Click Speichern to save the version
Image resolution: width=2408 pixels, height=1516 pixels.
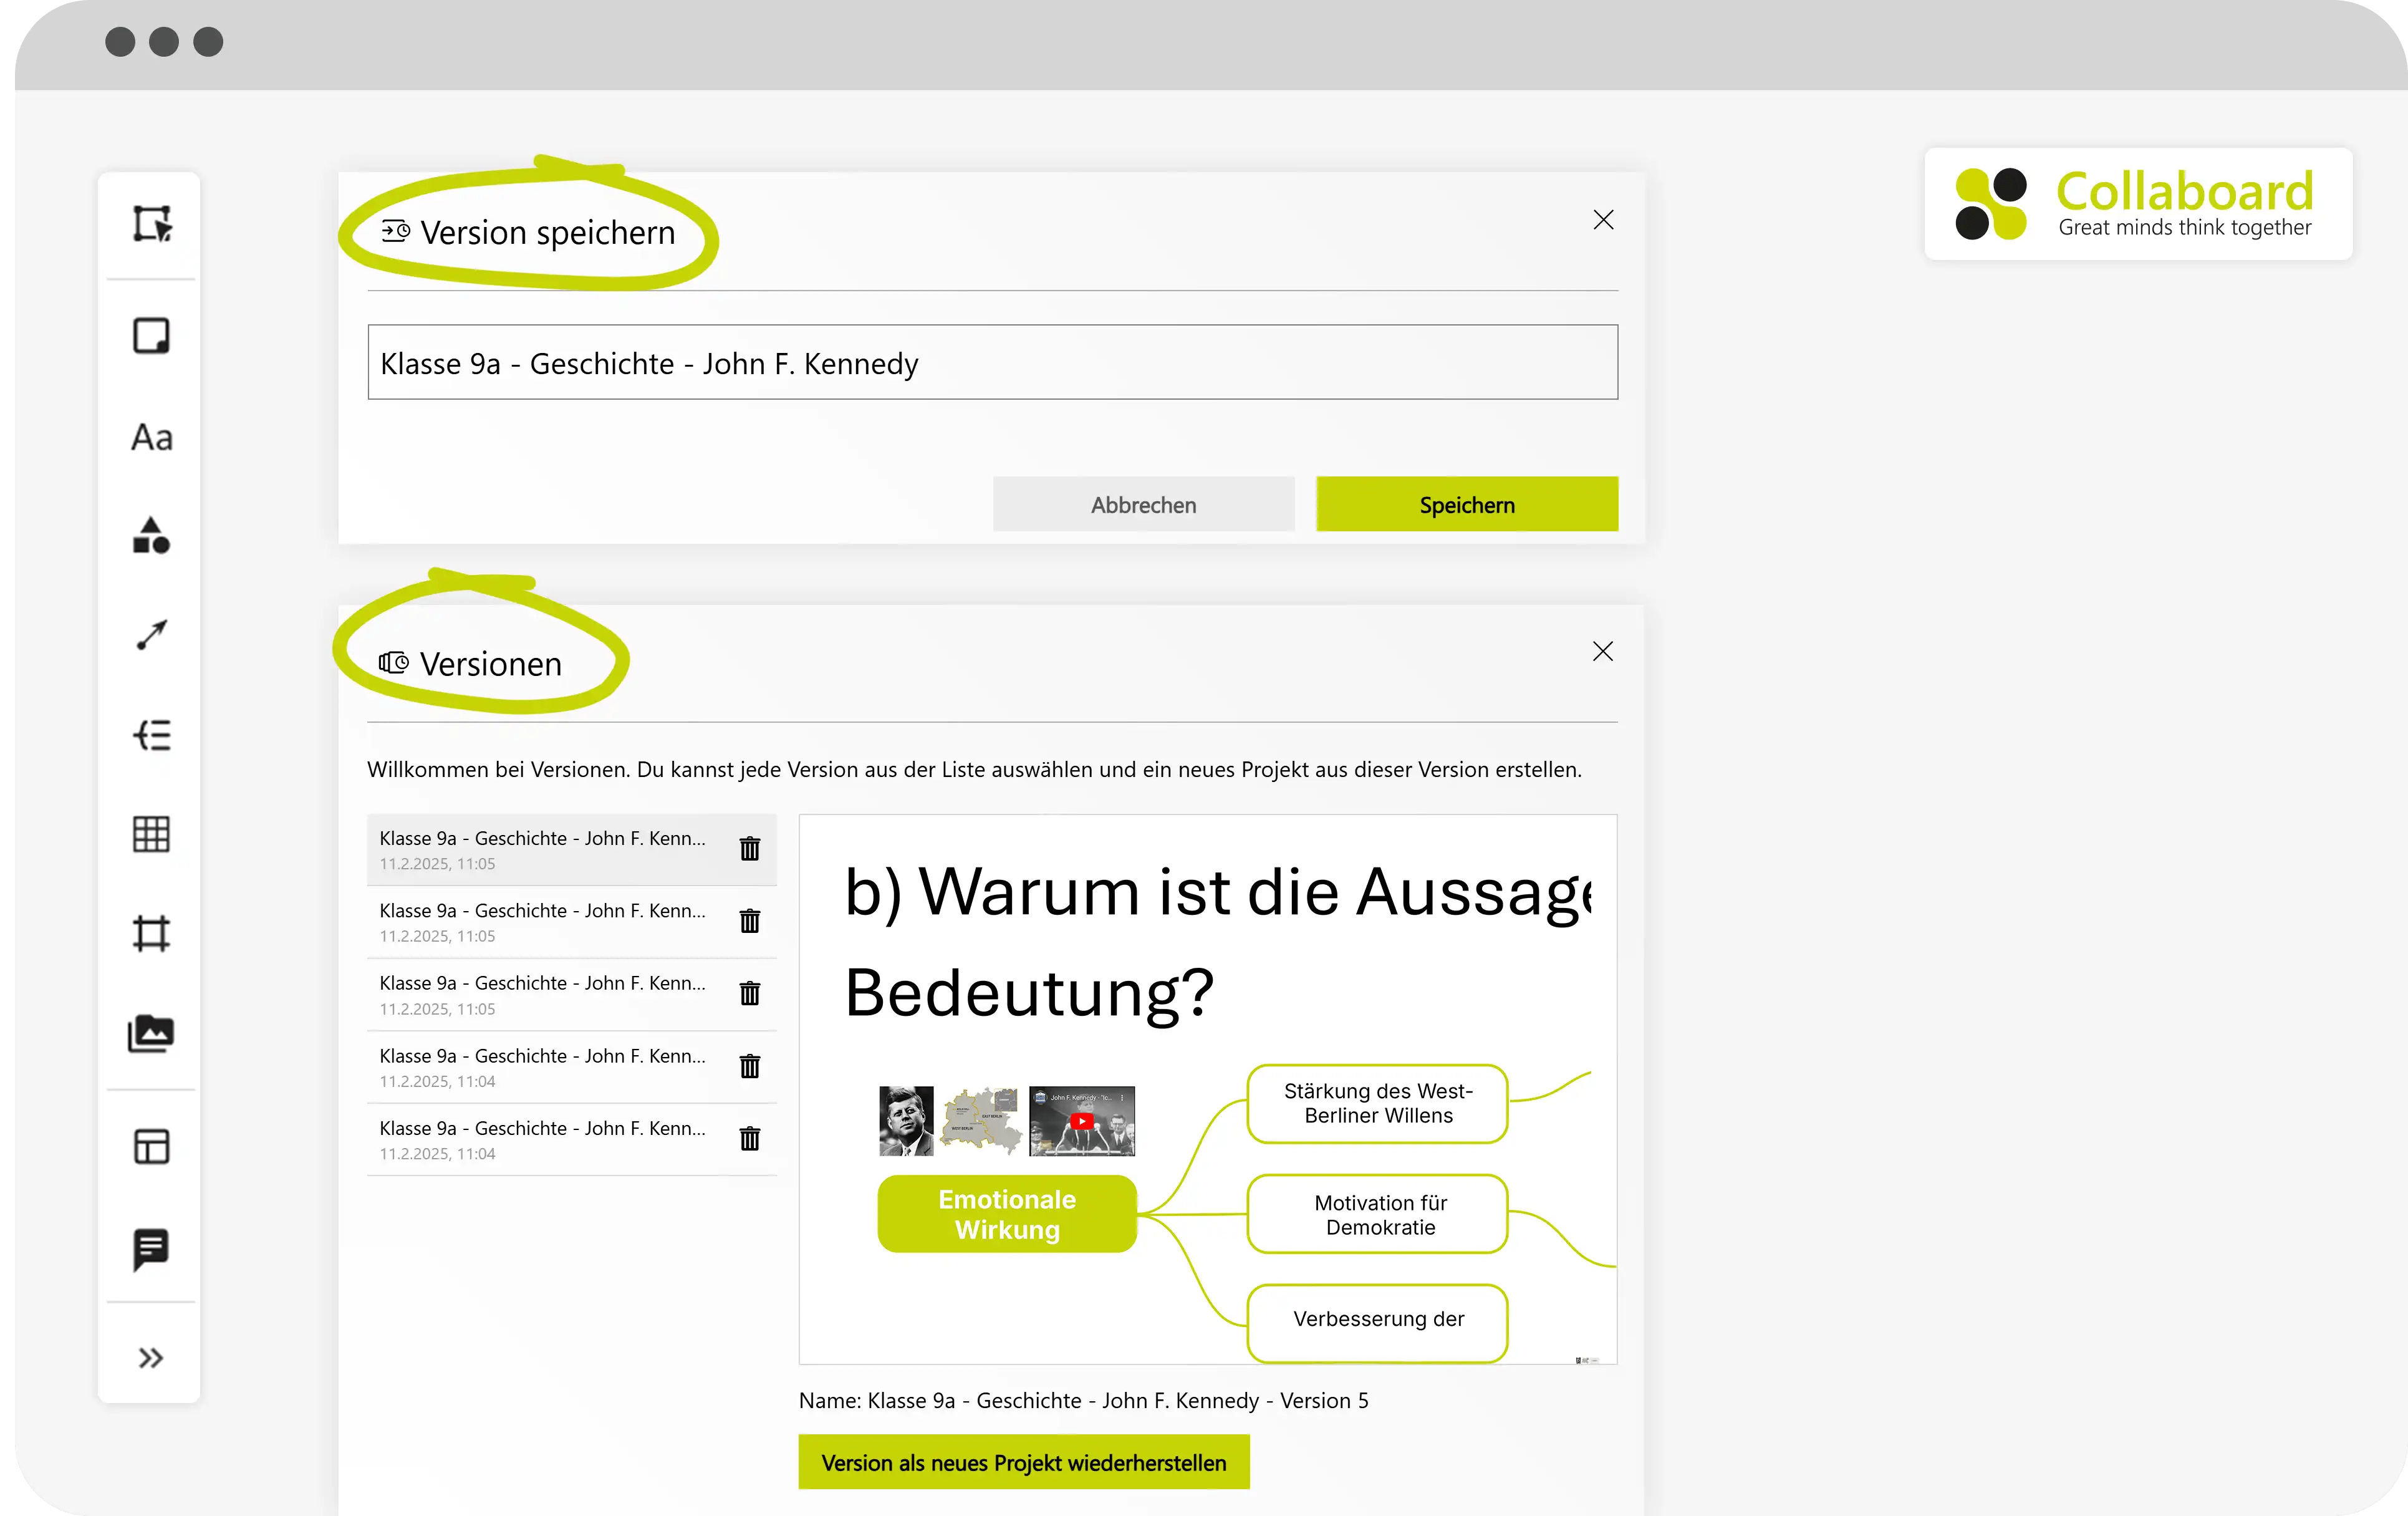(1466, 504)
